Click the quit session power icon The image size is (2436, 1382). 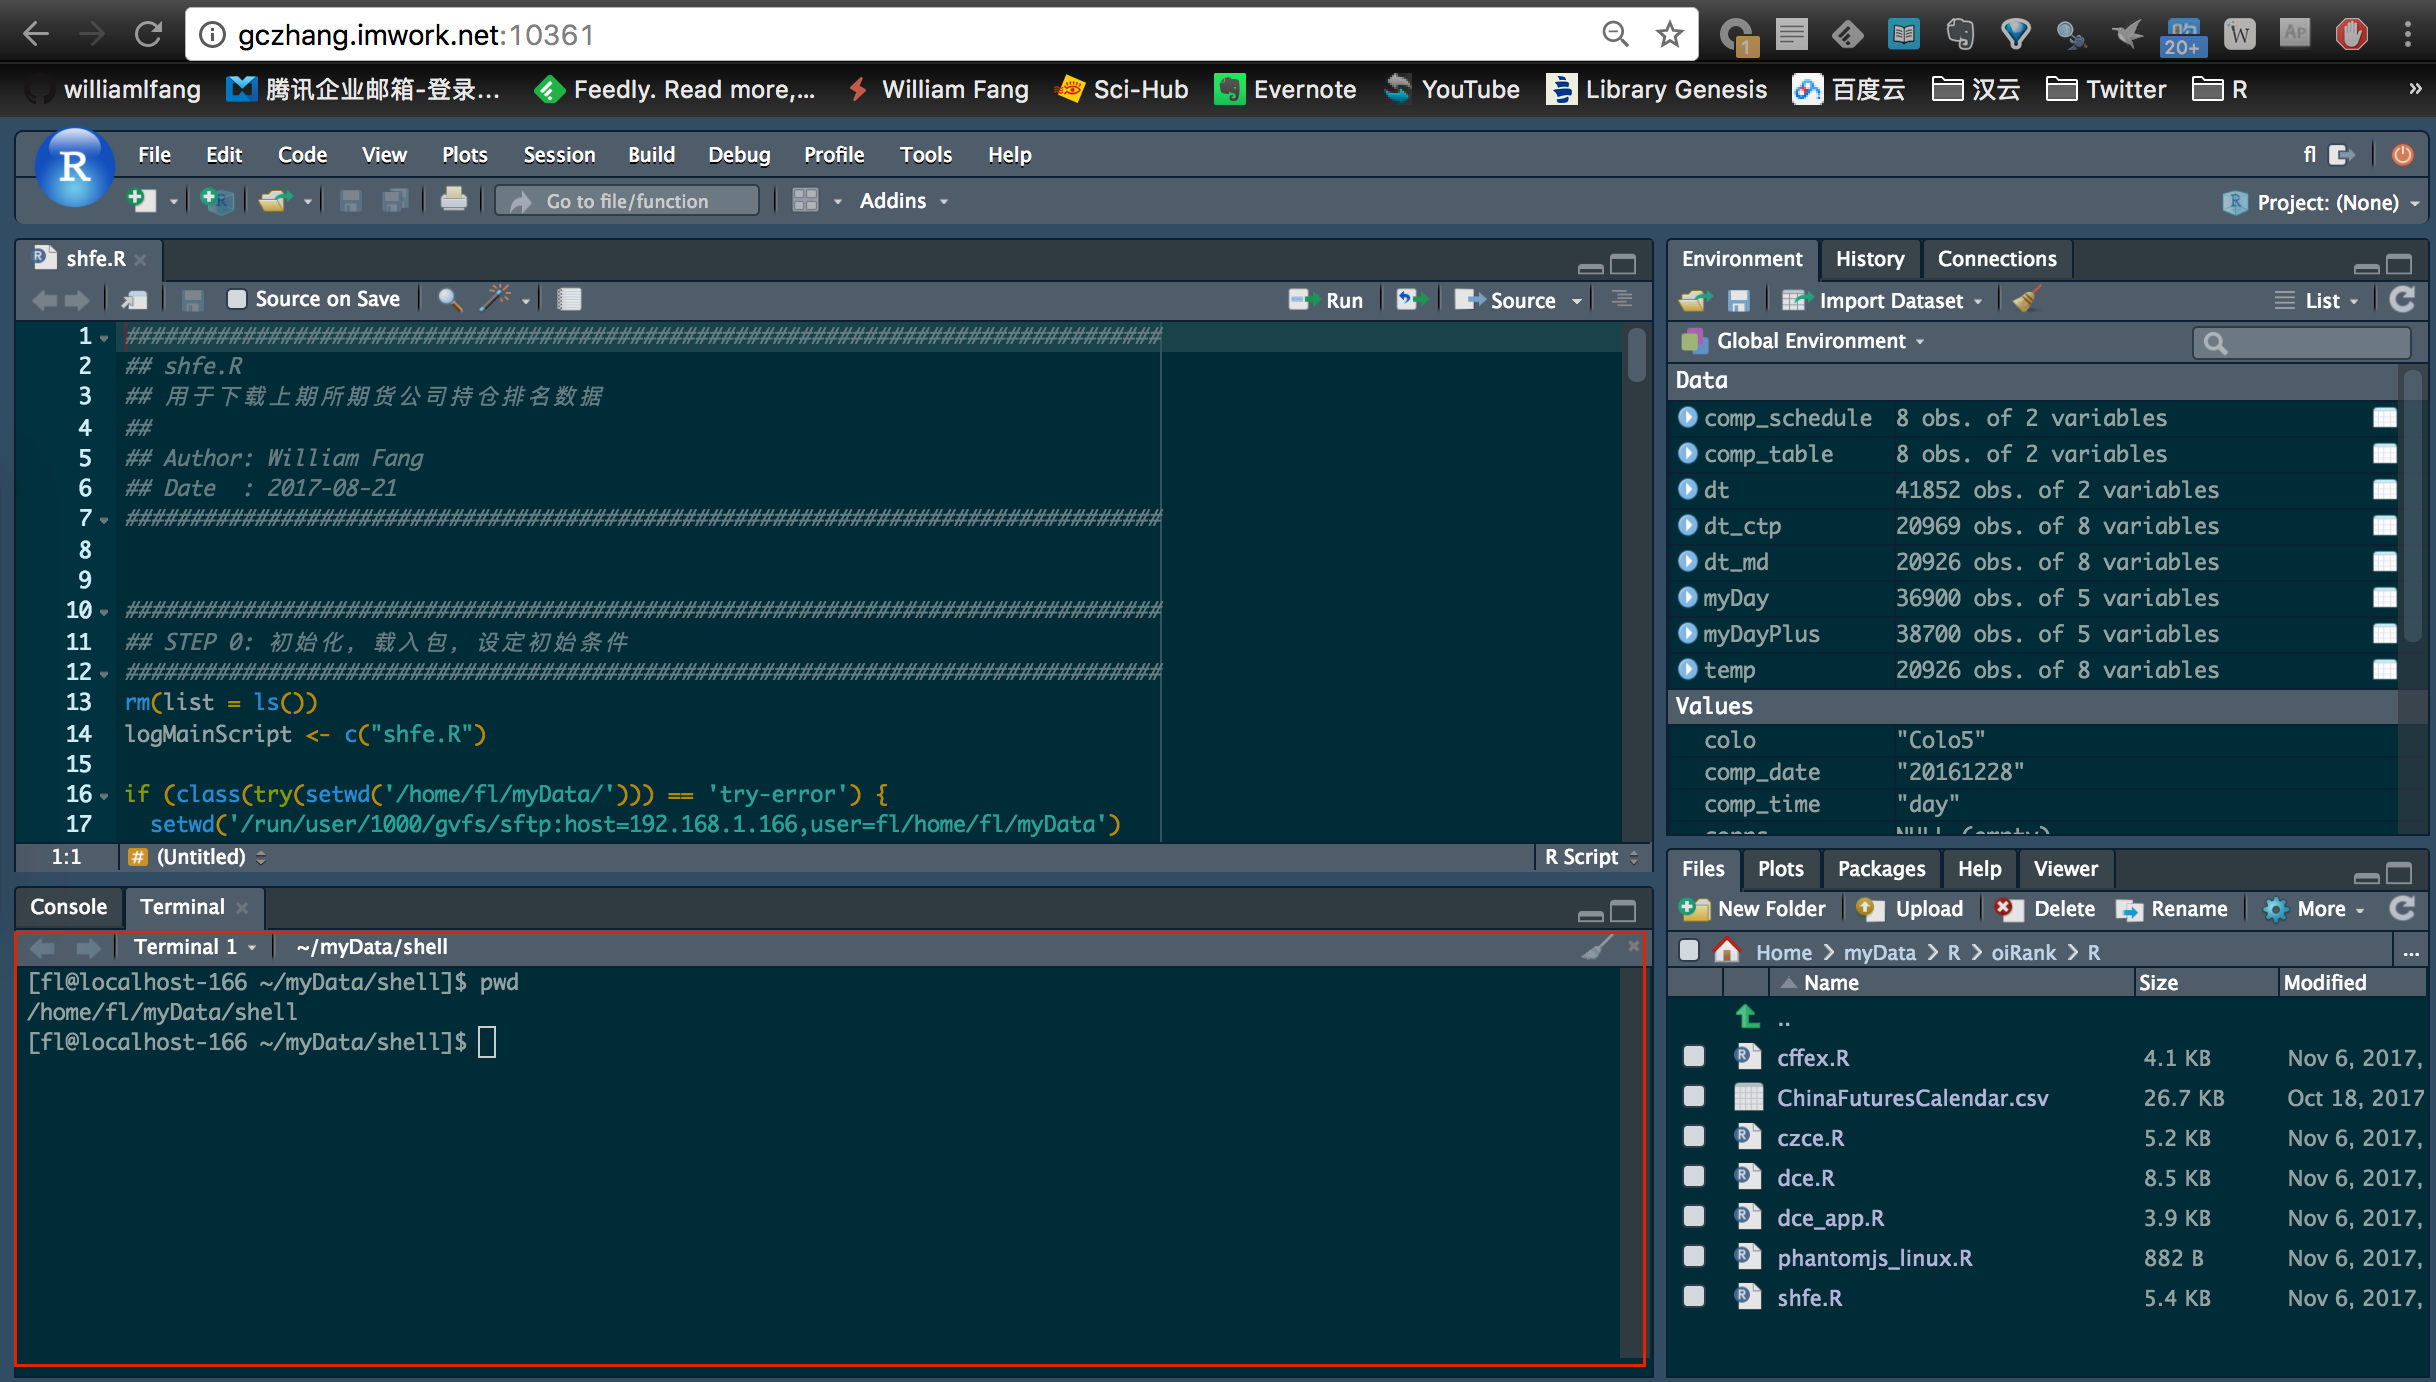tap(2402, 155)
